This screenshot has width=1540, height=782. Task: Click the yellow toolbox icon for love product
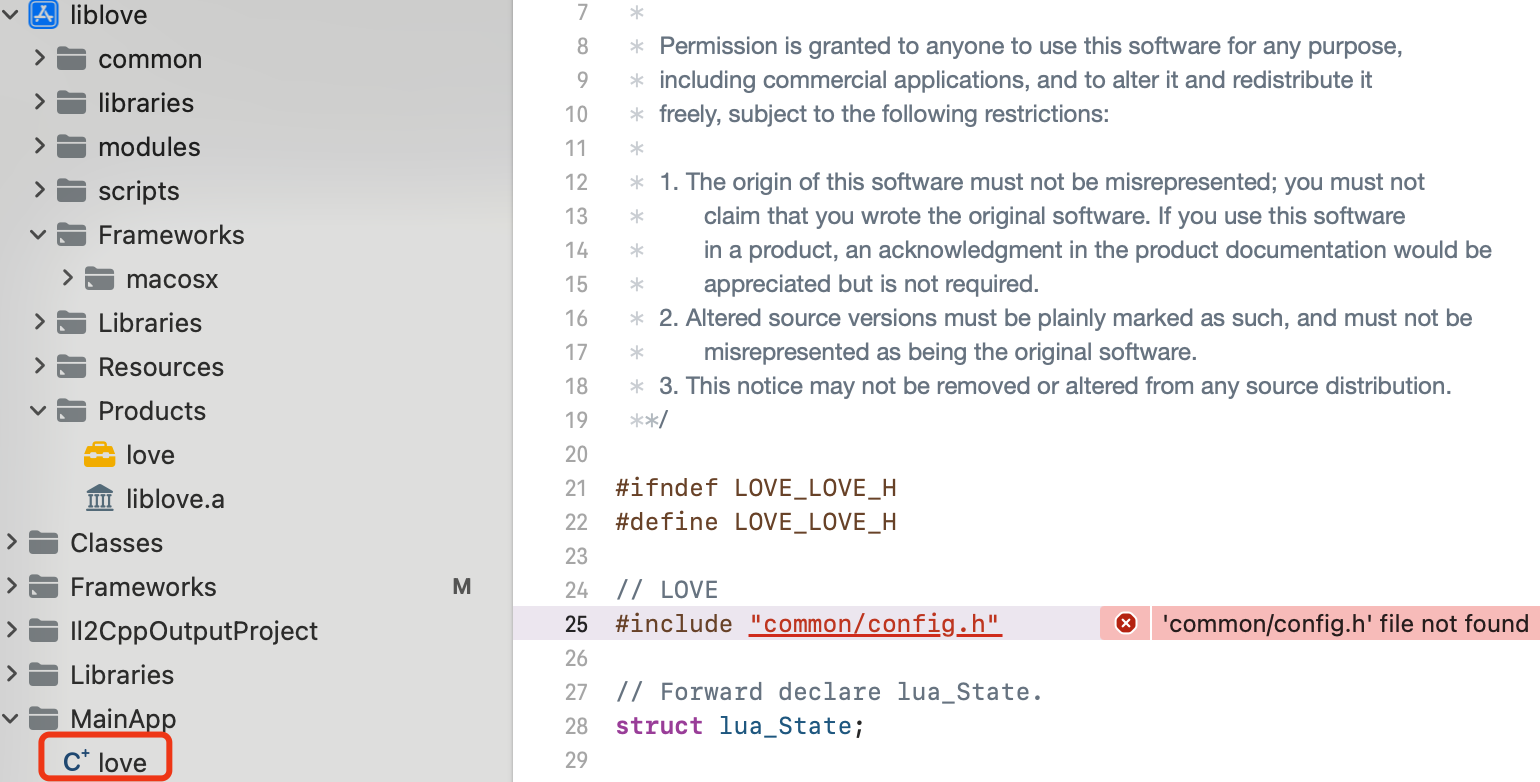[x=99, y=455]
